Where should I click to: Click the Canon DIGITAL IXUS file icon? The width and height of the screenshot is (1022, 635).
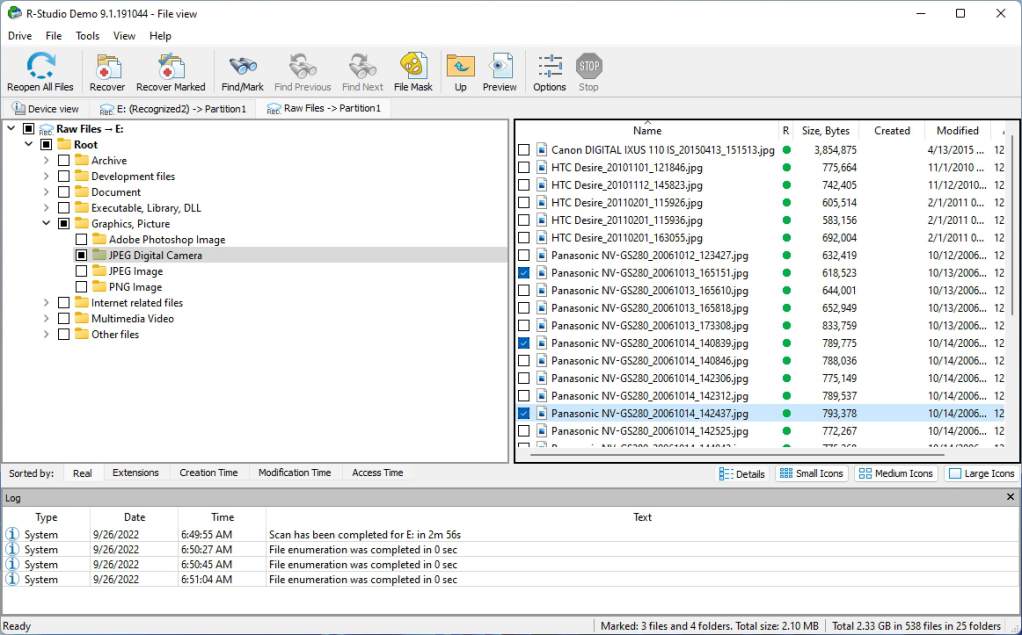542,150
